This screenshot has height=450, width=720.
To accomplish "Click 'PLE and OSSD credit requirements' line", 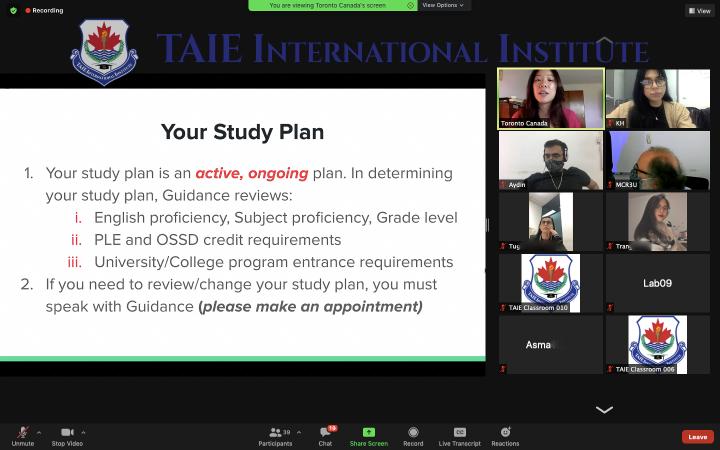I will click(x=218, y=240).
